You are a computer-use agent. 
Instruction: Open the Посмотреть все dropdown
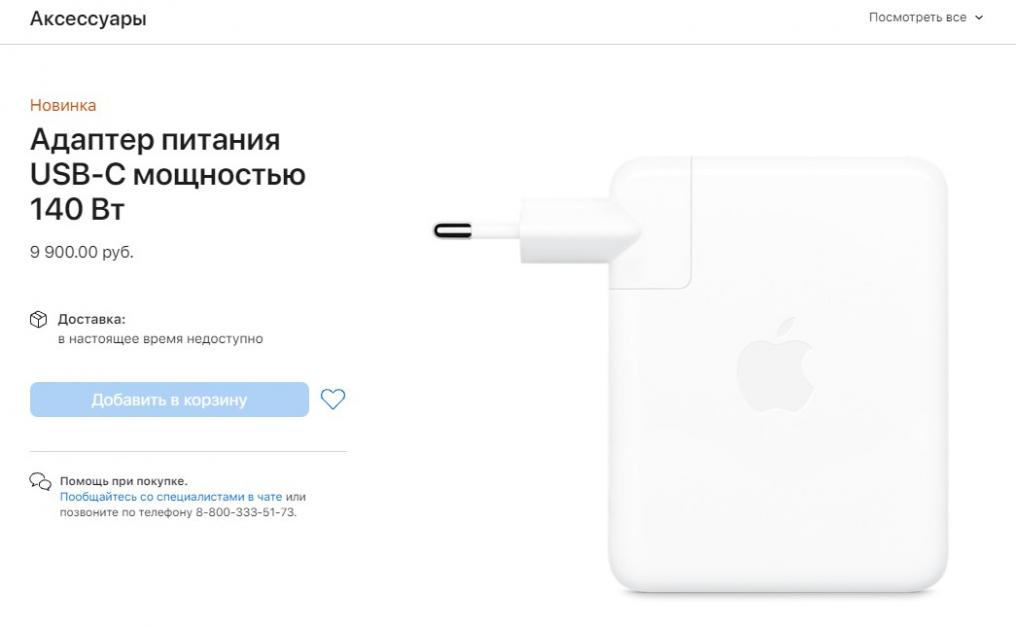(925, 17)
